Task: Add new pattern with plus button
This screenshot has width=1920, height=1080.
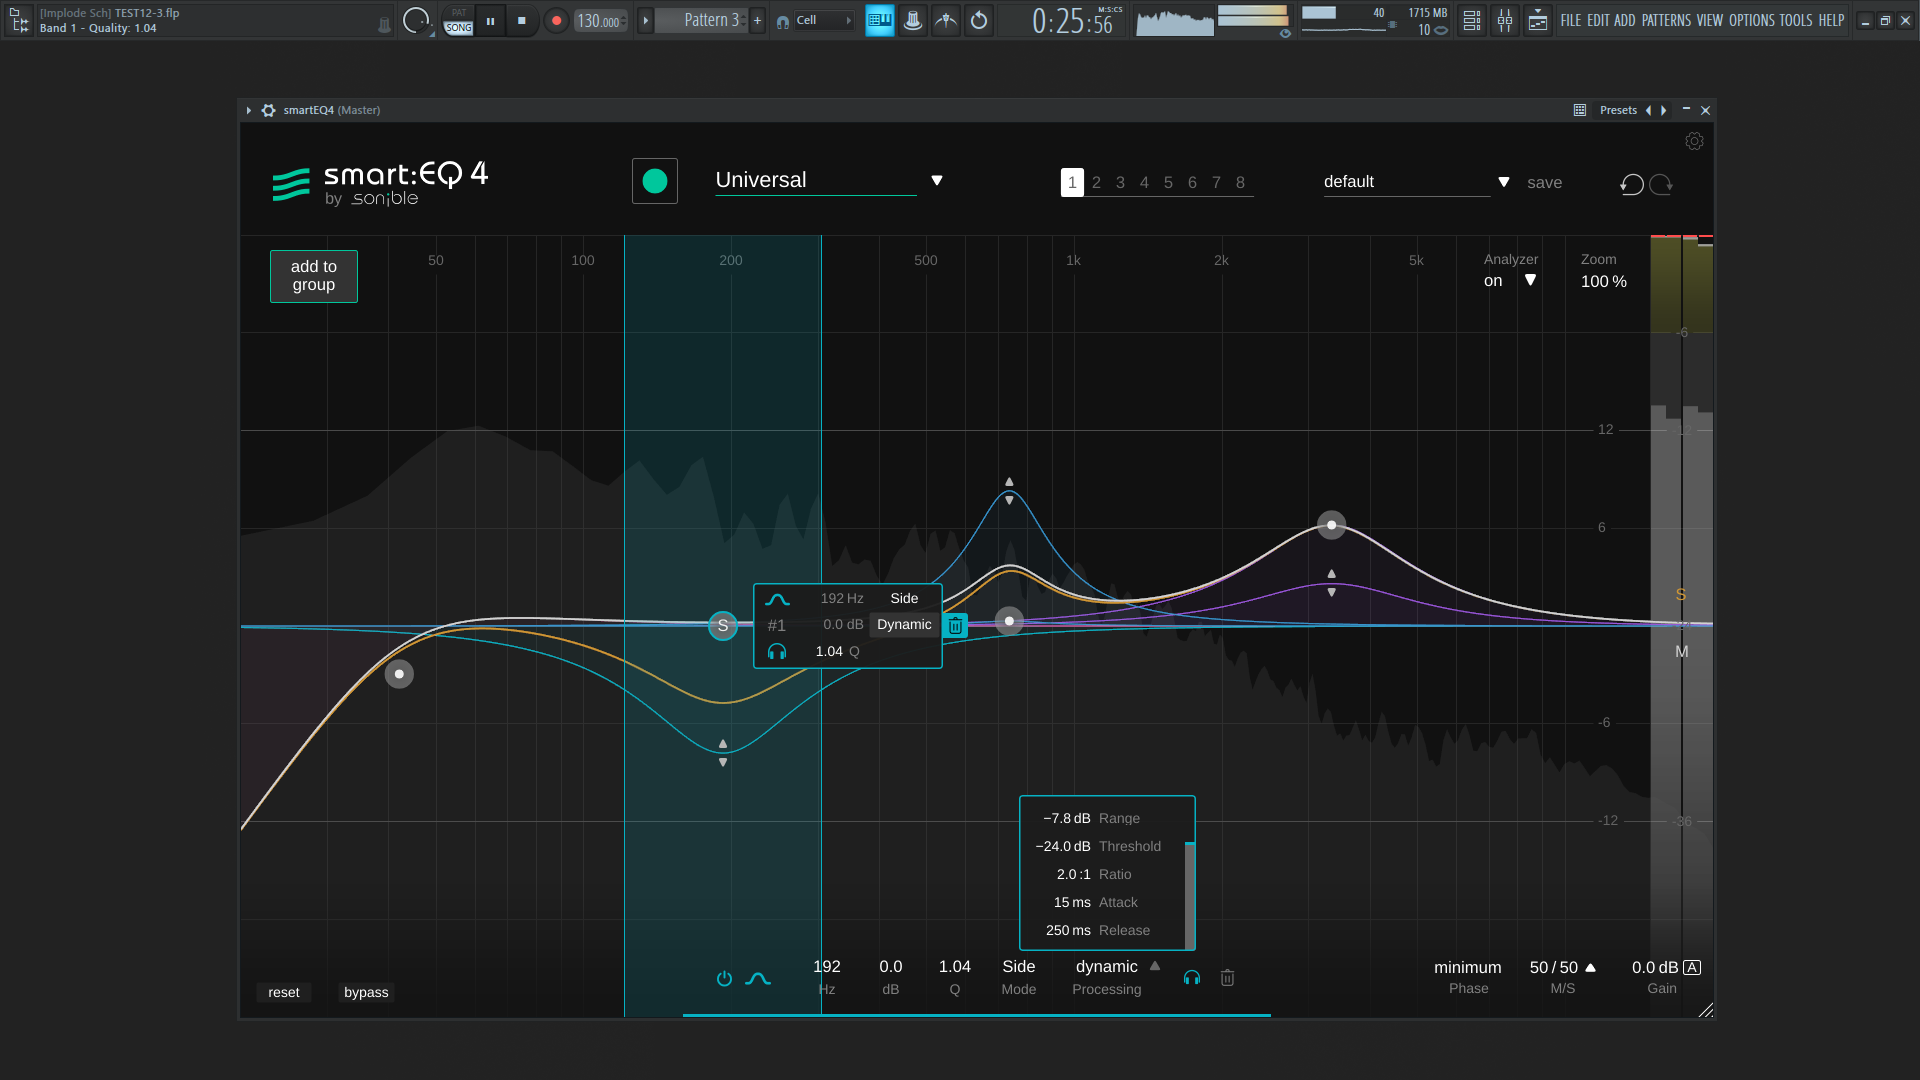Action: point(757,20)
